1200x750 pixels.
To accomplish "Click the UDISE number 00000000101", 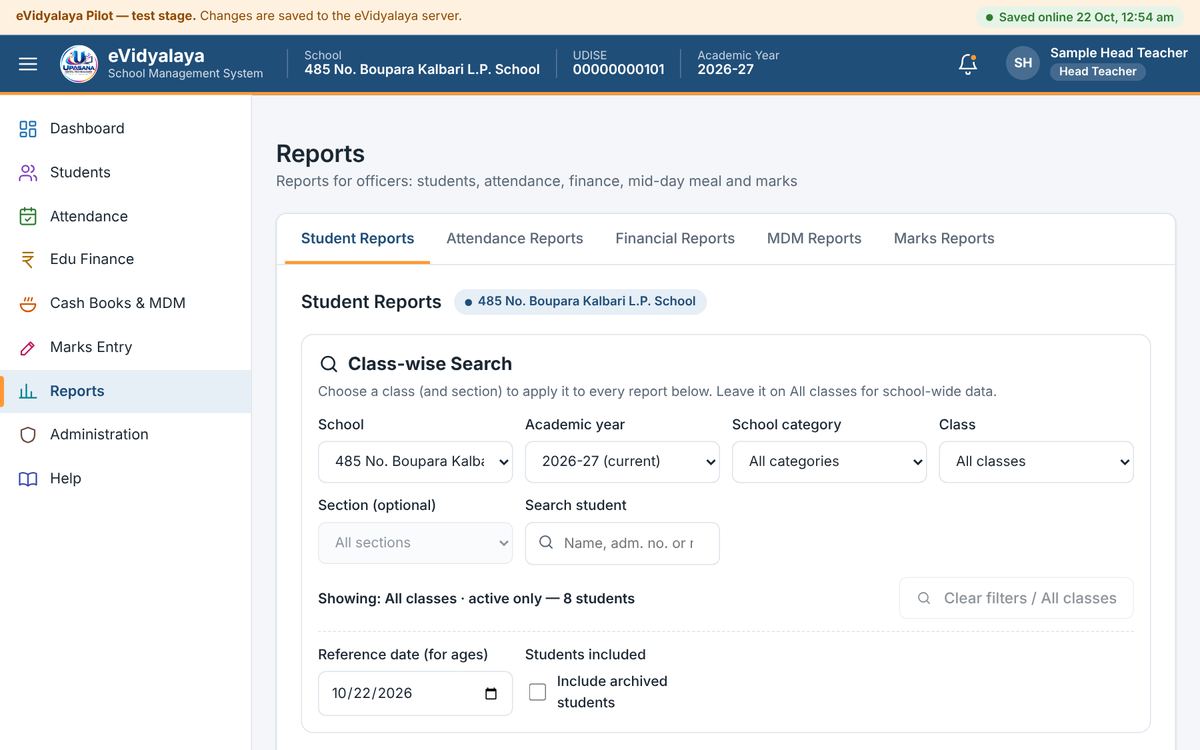I will coord(618,70).
